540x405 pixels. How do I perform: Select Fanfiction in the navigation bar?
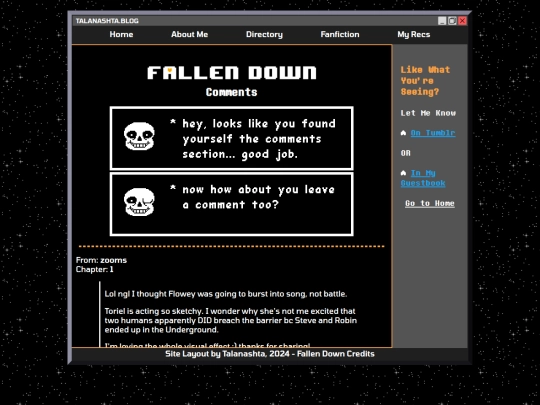(340, 34)
